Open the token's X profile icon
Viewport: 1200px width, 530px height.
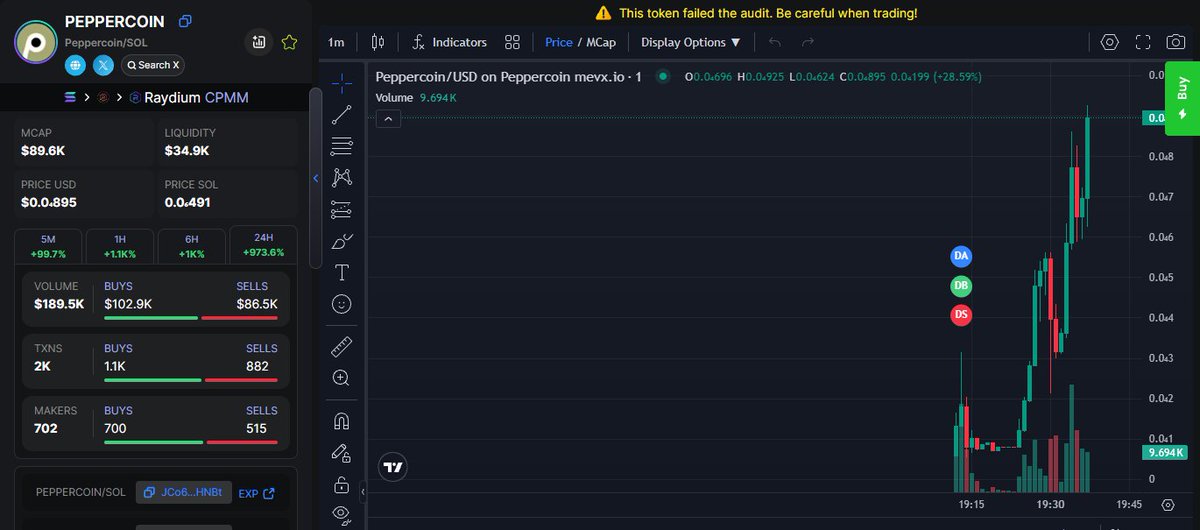[x=103, y=65]
